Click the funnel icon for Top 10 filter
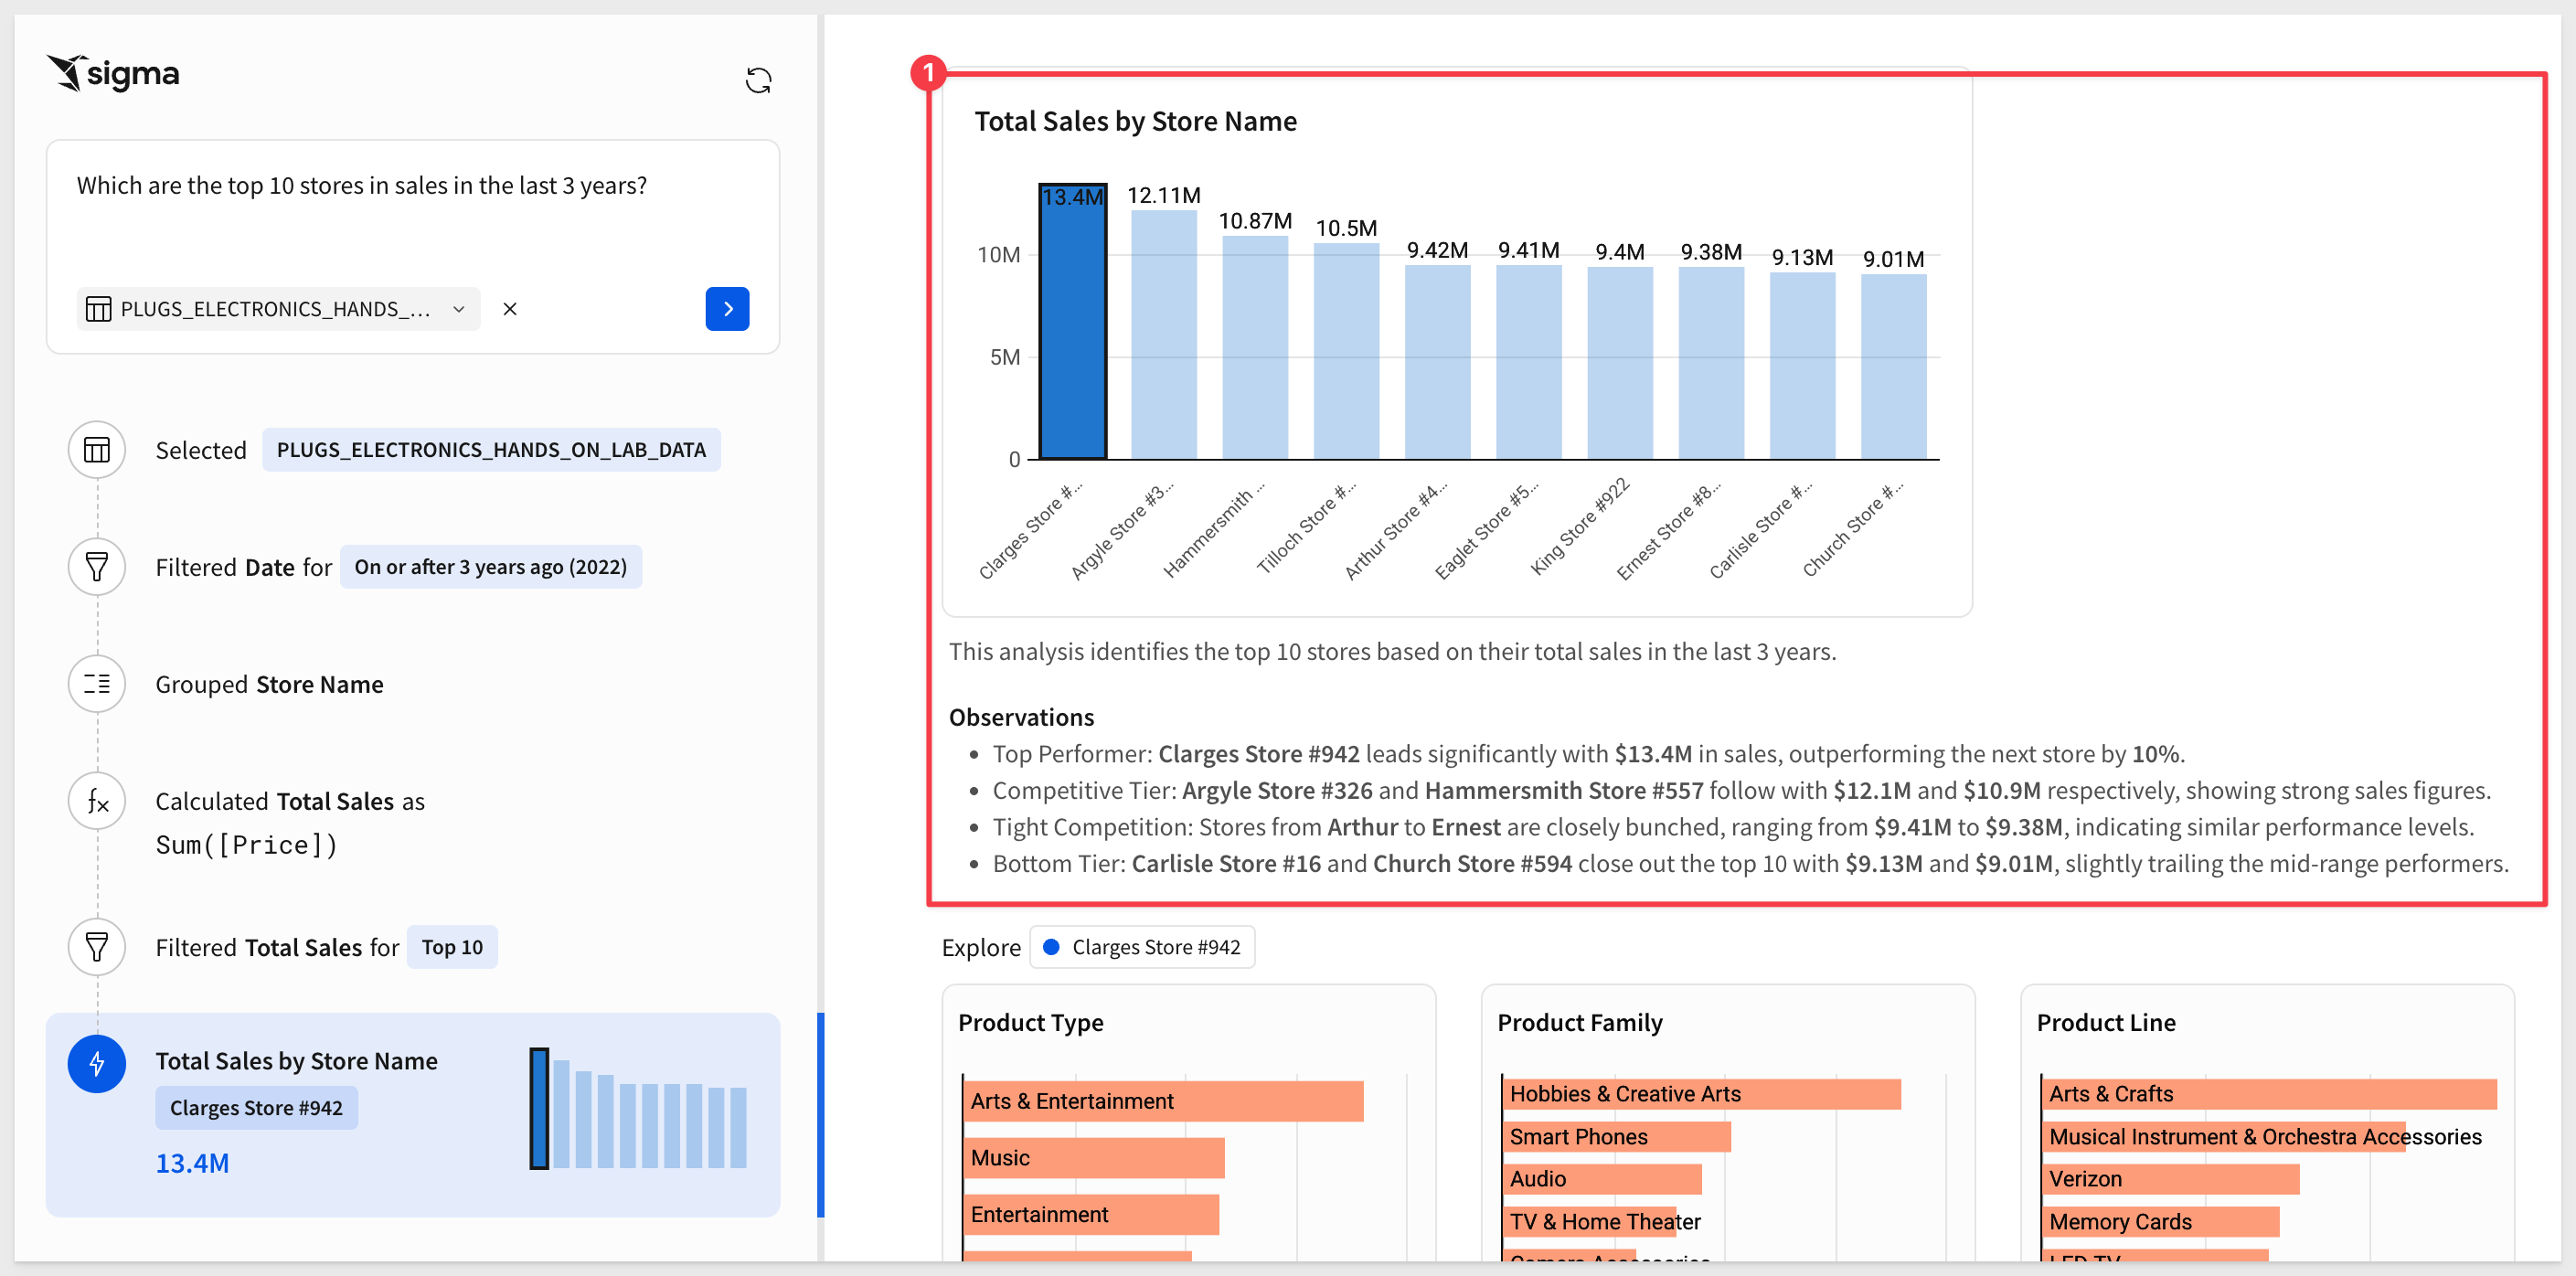Image resolution: width=2576 pixels, height=1276 pixels. point(97,947)
